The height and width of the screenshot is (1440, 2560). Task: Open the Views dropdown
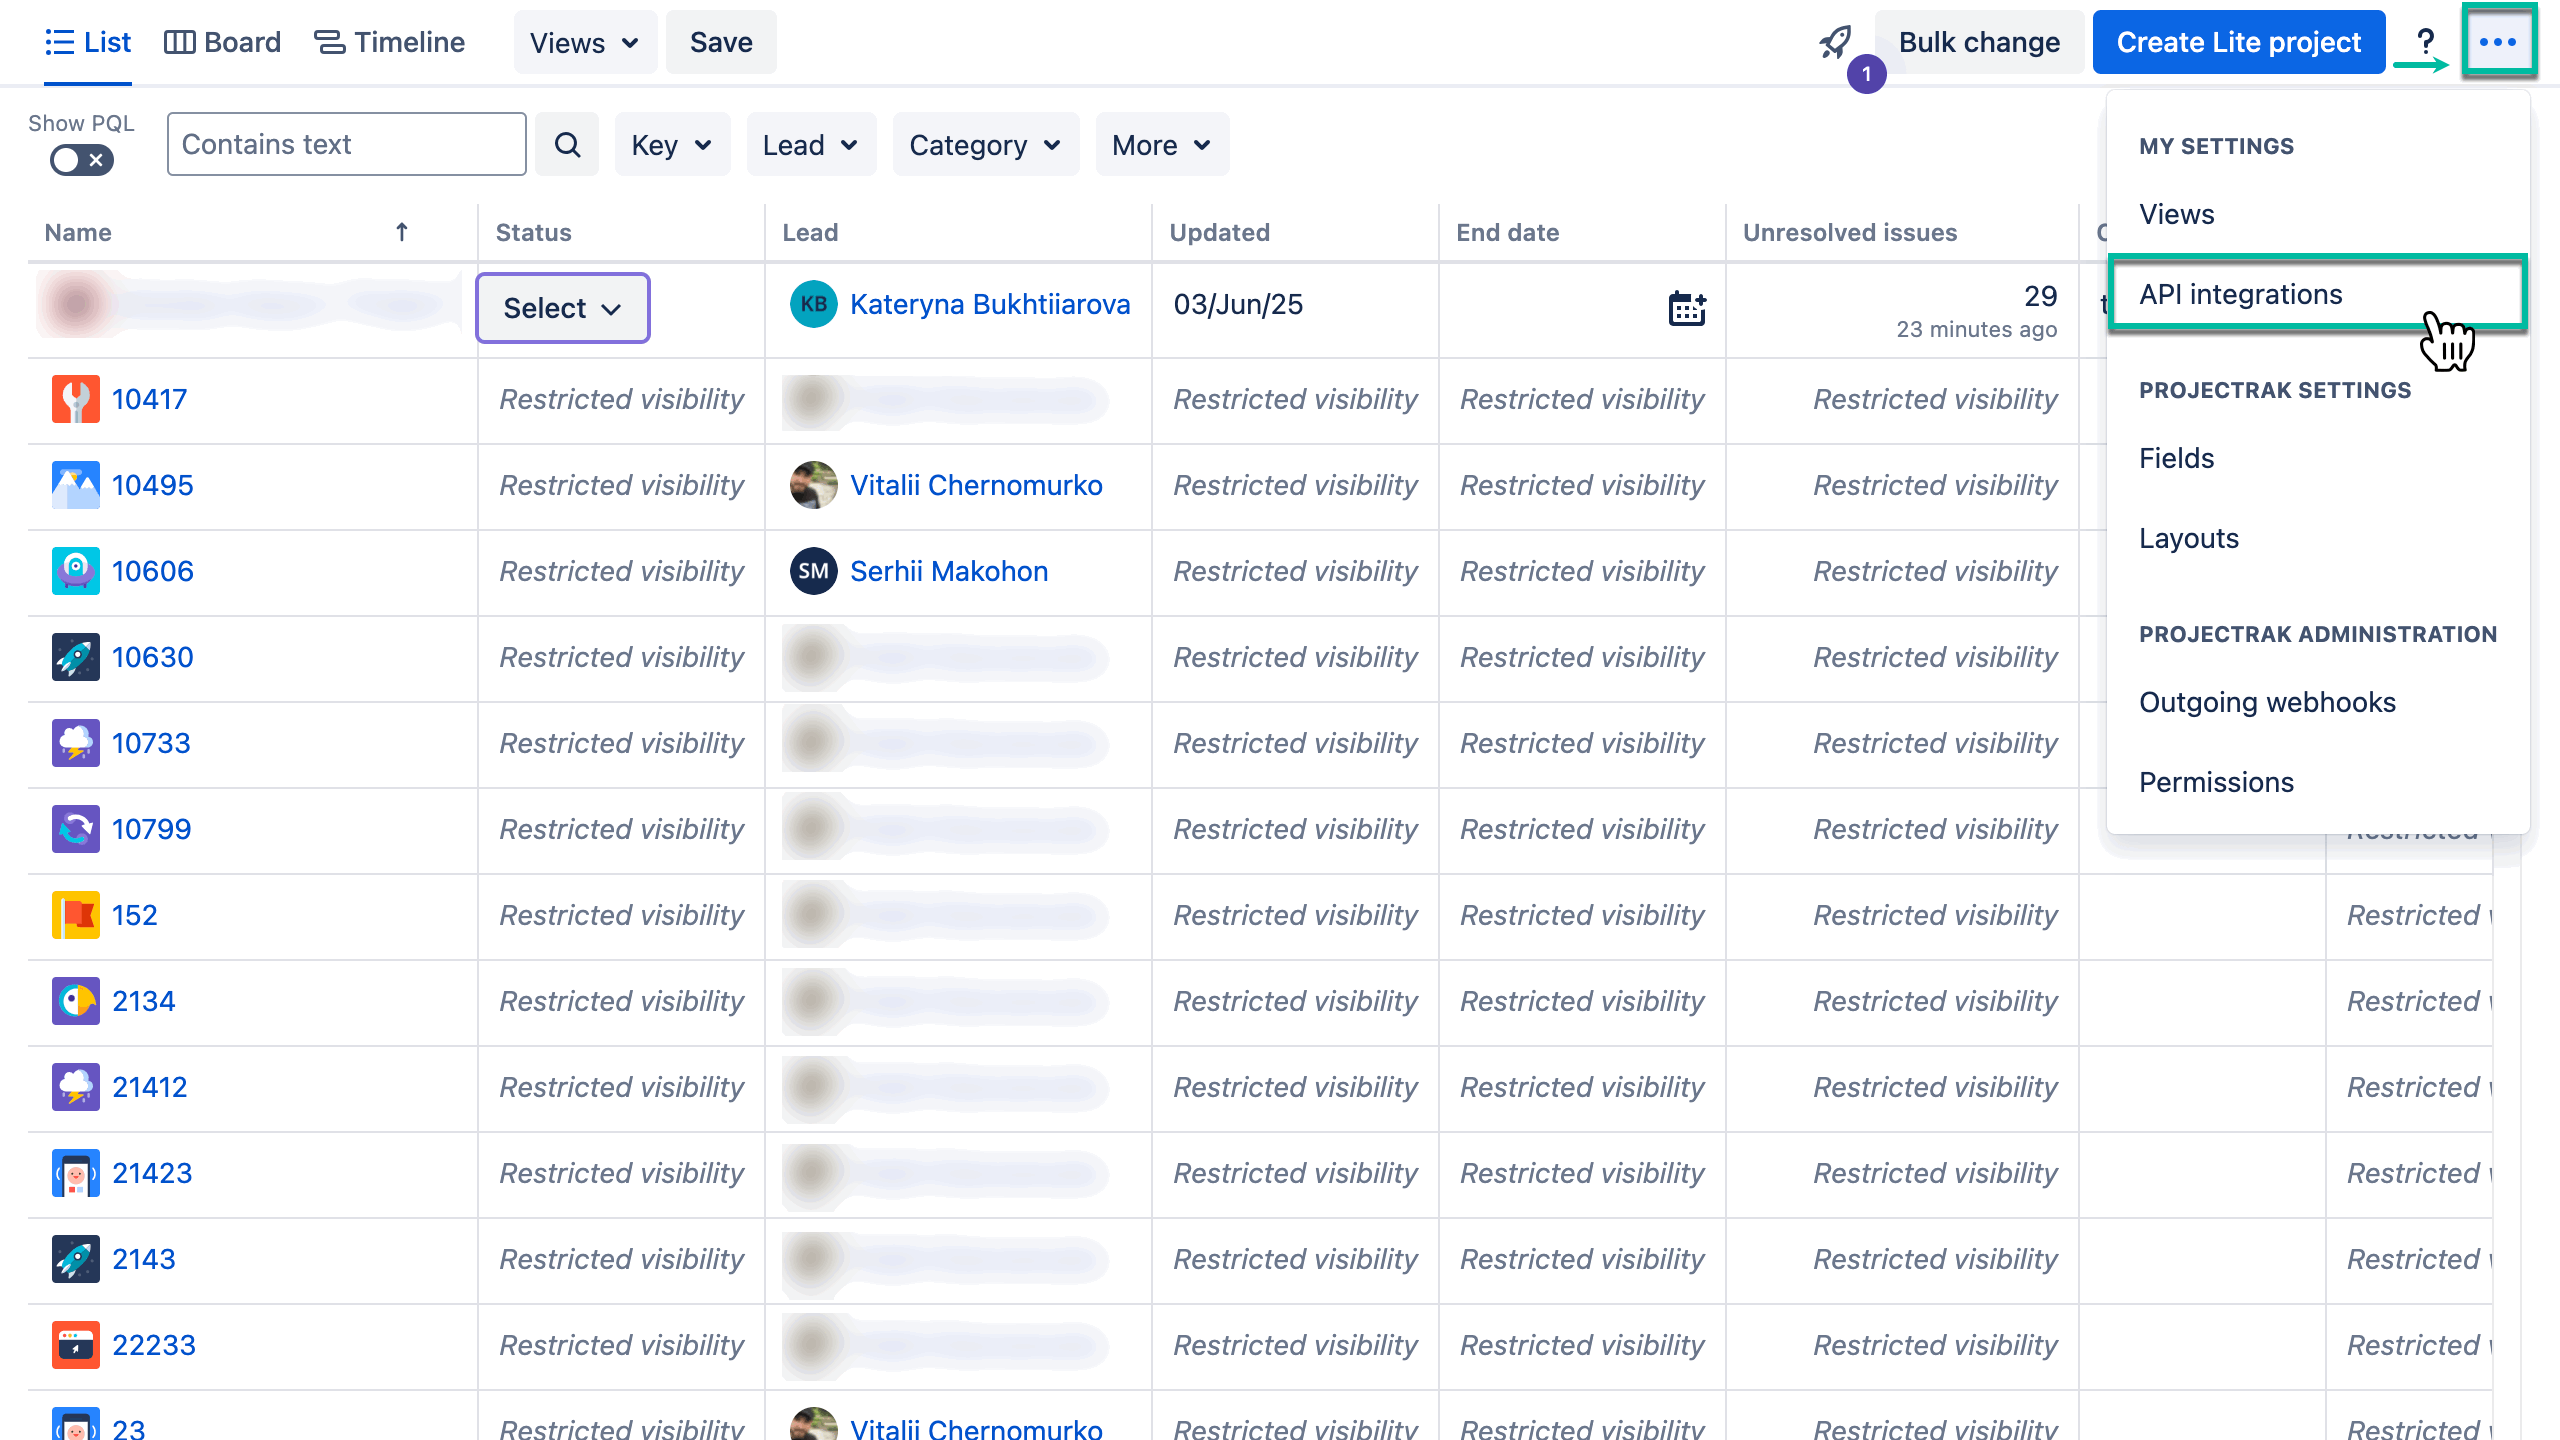coord(585,42)
